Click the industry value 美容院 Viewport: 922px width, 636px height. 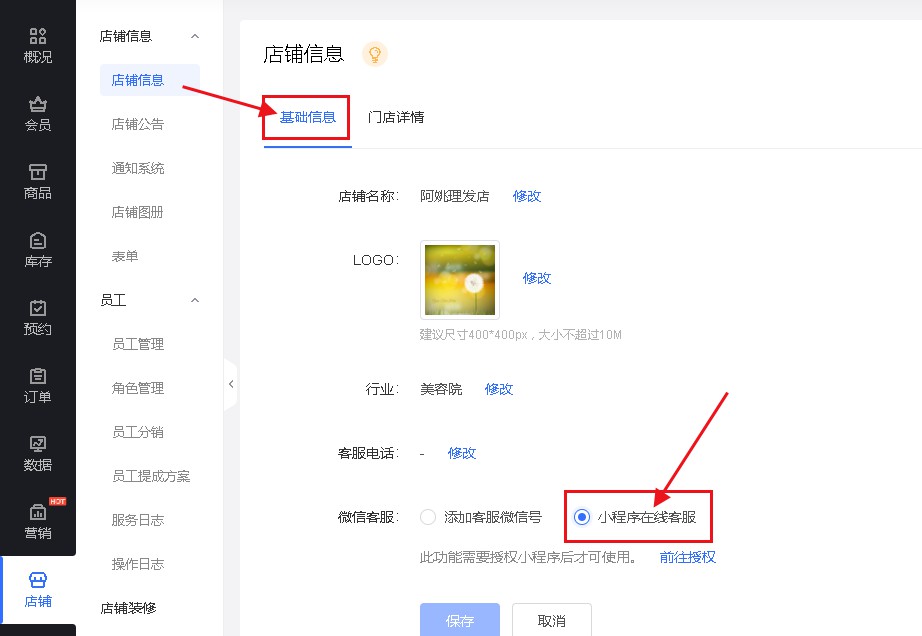pyautogui.click(x=441, y=389)
